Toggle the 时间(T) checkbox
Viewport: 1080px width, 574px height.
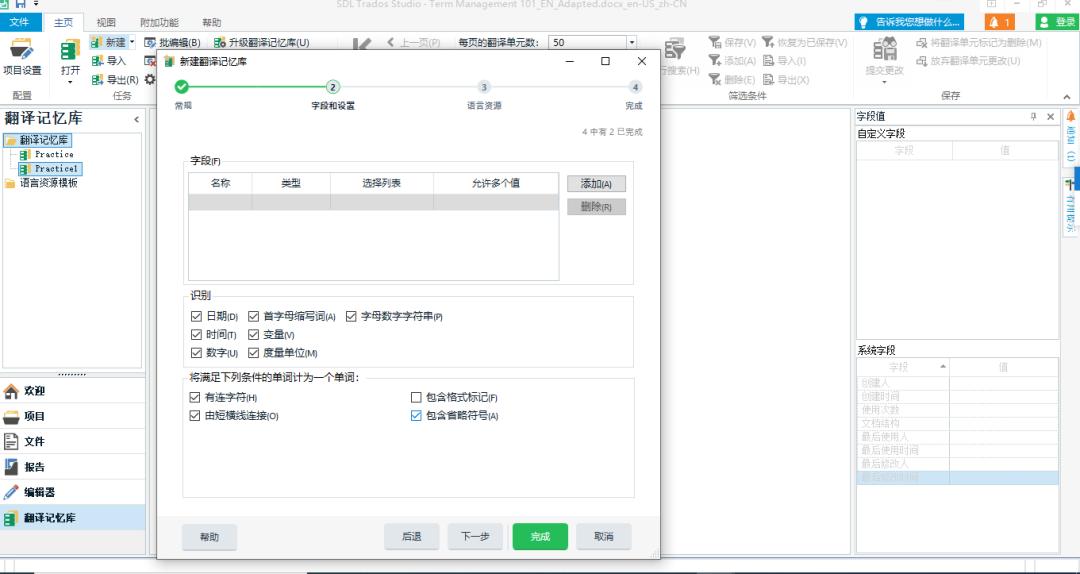coord(196,334)
